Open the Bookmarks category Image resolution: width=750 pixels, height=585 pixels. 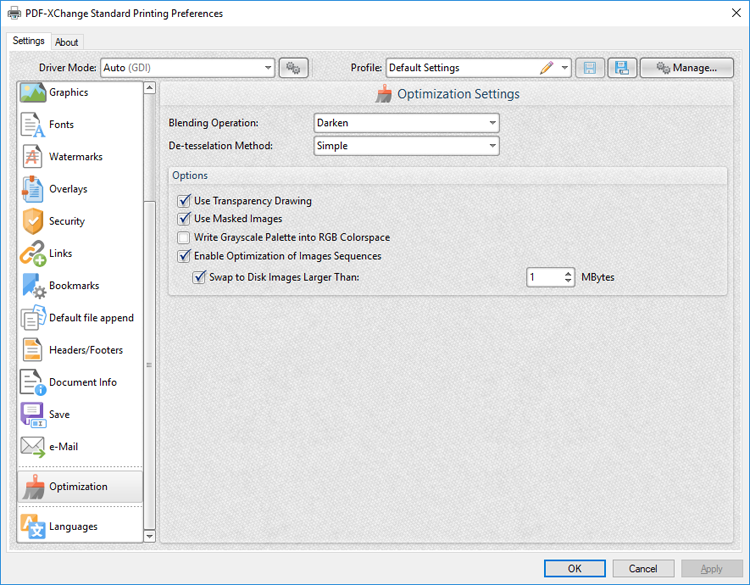(80, 286)
